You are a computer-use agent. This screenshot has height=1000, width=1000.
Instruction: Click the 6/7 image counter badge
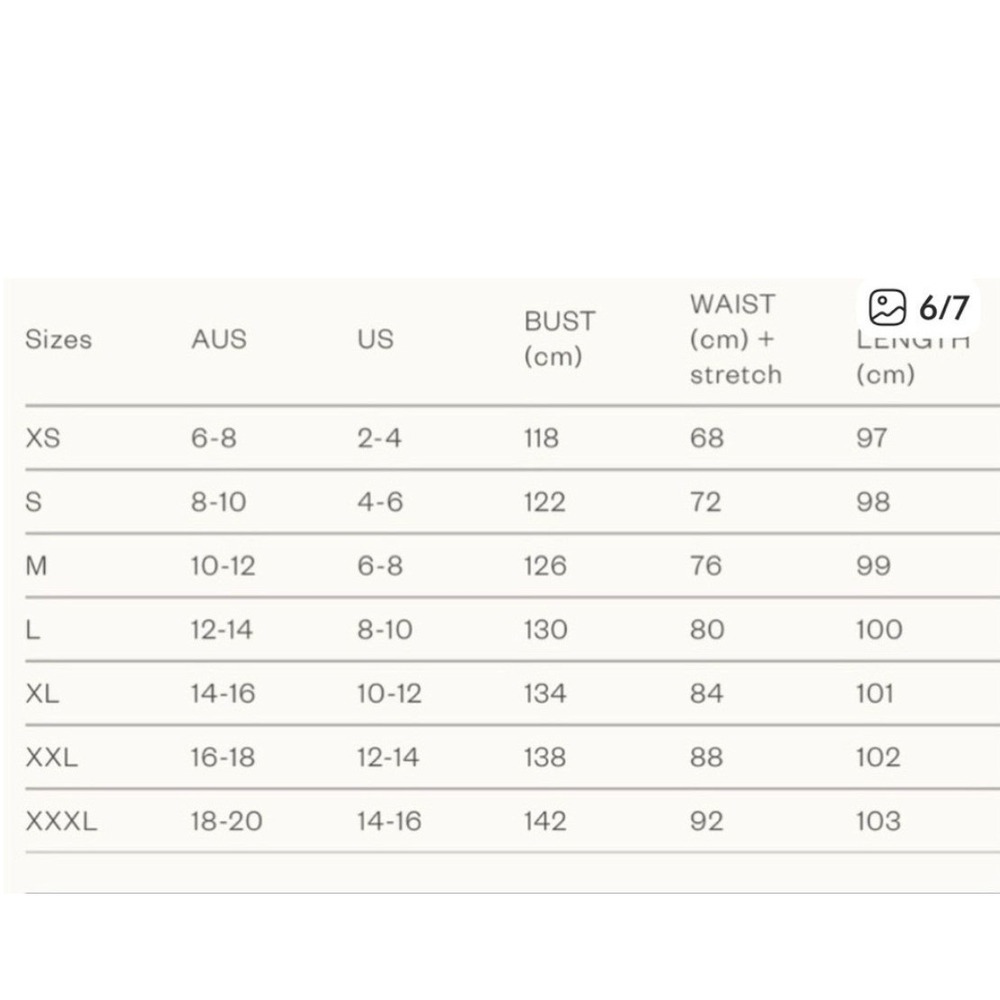(919, 307)
